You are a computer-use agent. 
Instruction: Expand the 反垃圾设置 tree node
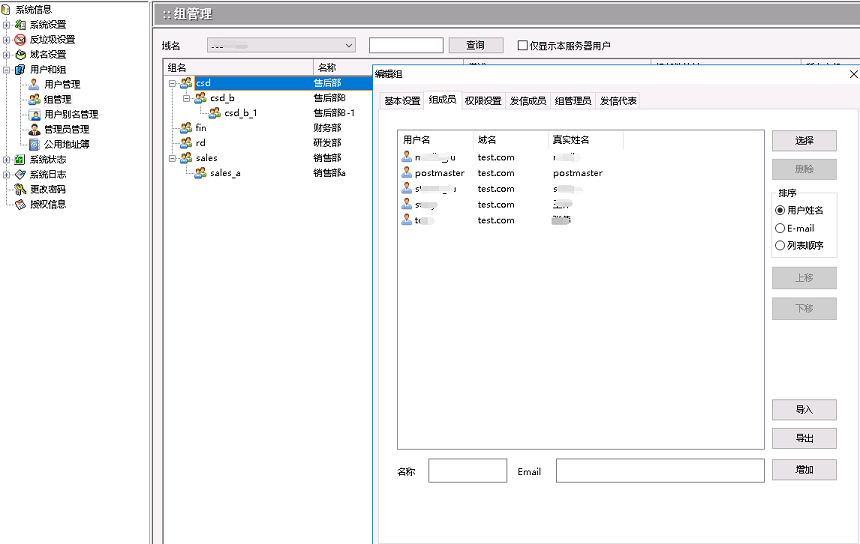(7, 39)
